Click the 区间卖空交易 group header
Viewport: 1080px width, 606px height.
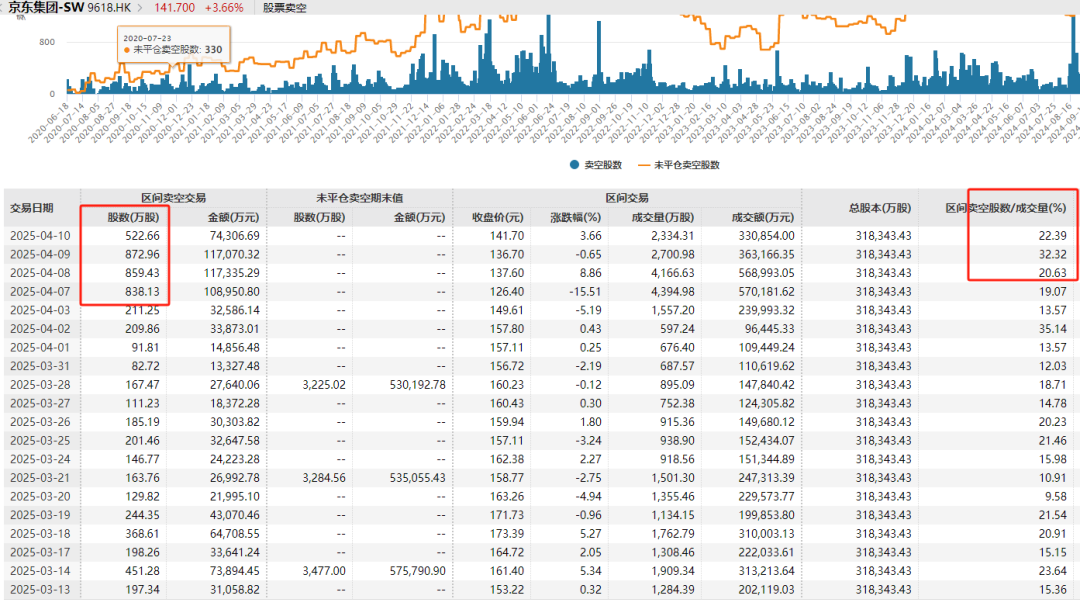pyautogui.click(x=174, y=198)
